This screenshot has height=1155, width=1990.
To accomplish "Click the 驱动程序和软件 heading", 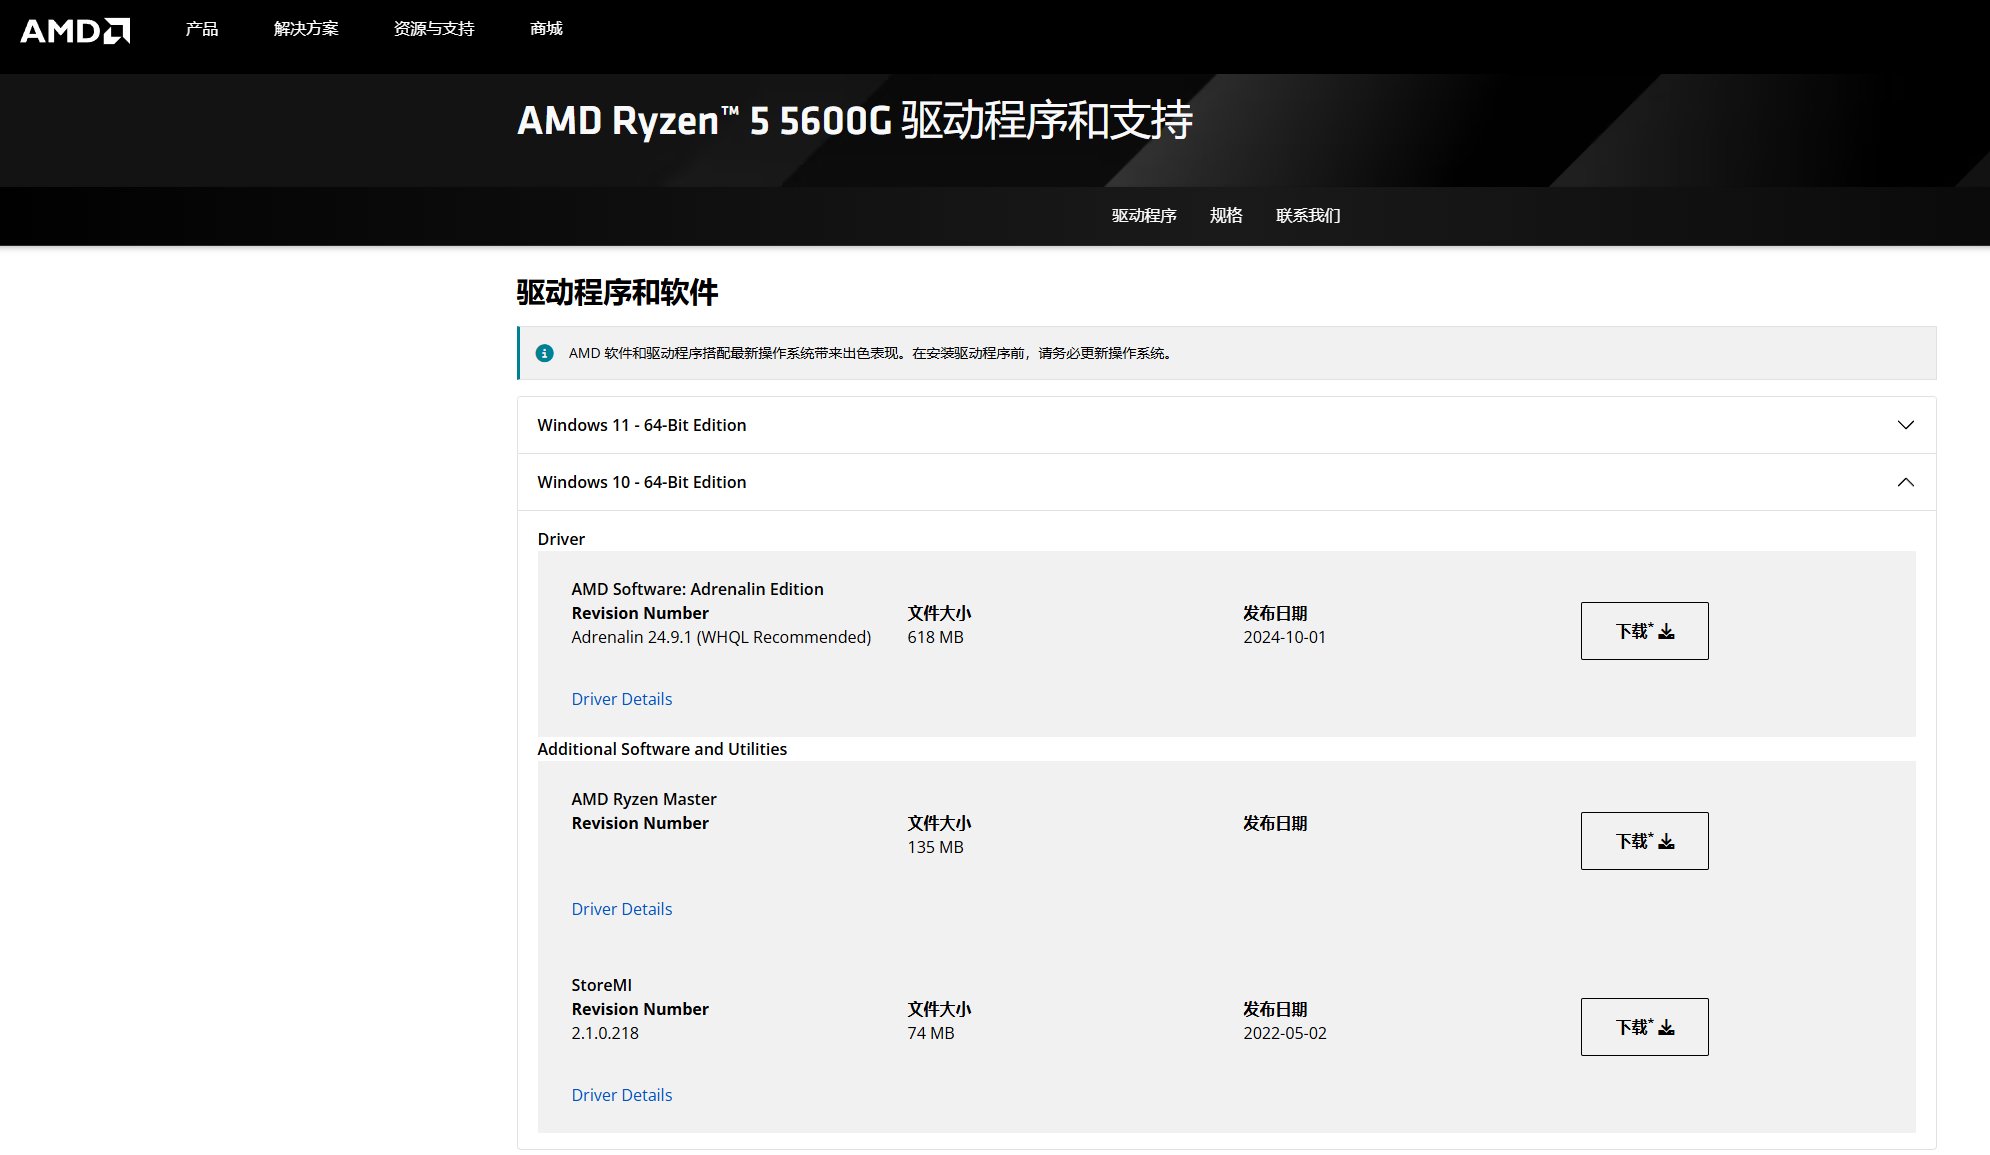I will 617,292.
